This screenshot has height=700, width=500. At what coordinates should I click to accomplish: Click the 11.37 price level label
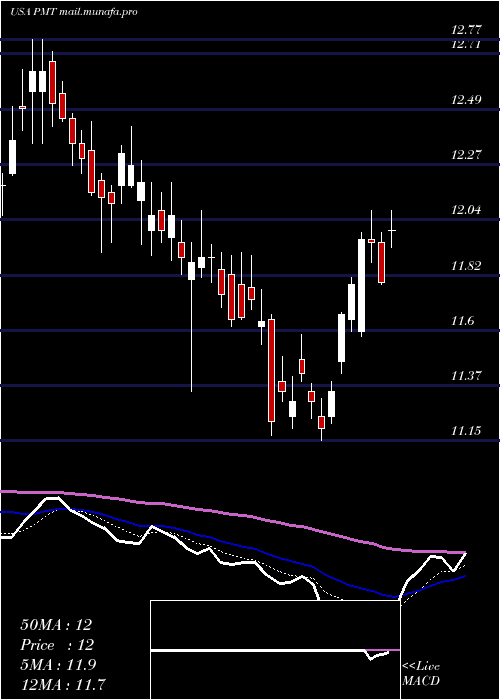(x=467, y=376)
